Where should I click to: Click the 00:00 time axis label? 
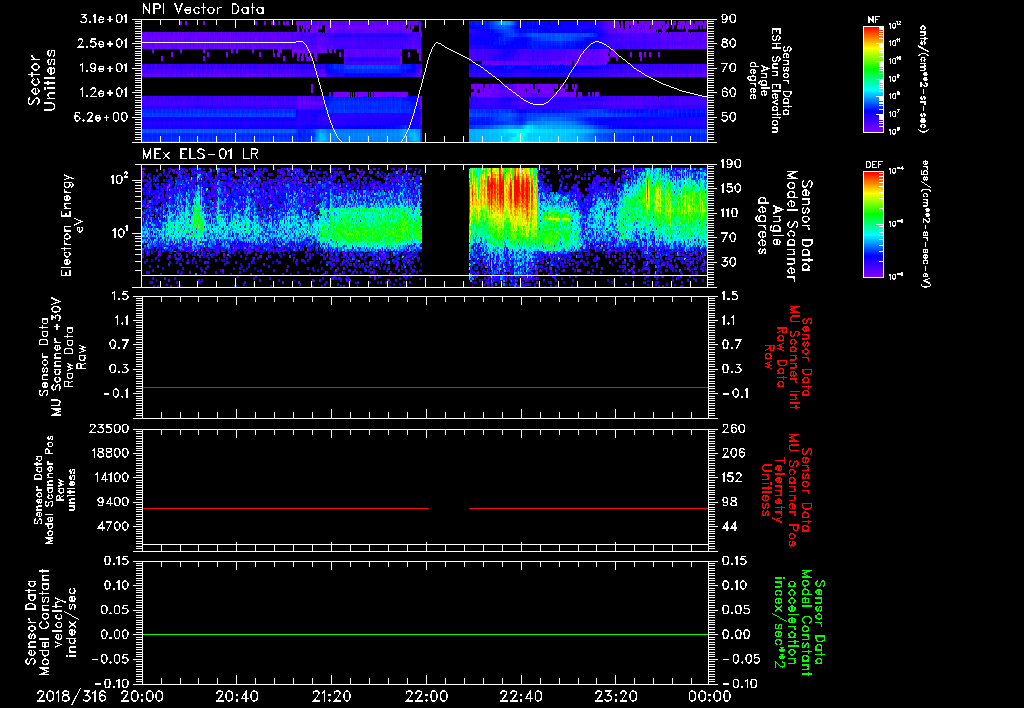(x=710, y=696)
